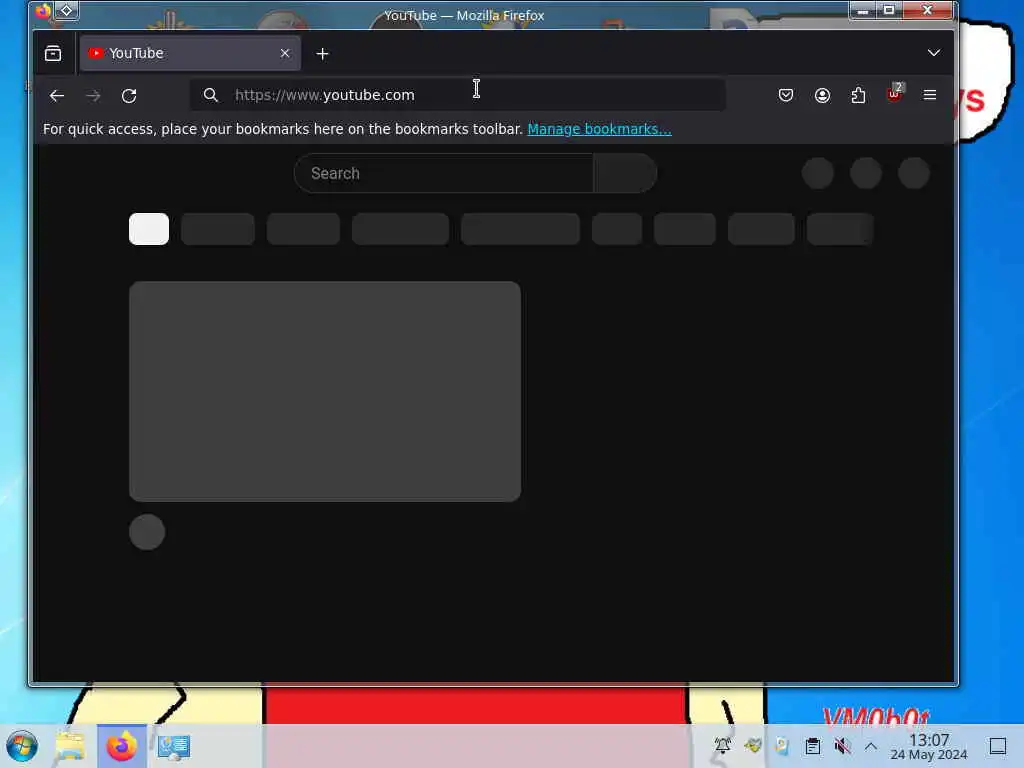Open the Firefox account menu

822,95
